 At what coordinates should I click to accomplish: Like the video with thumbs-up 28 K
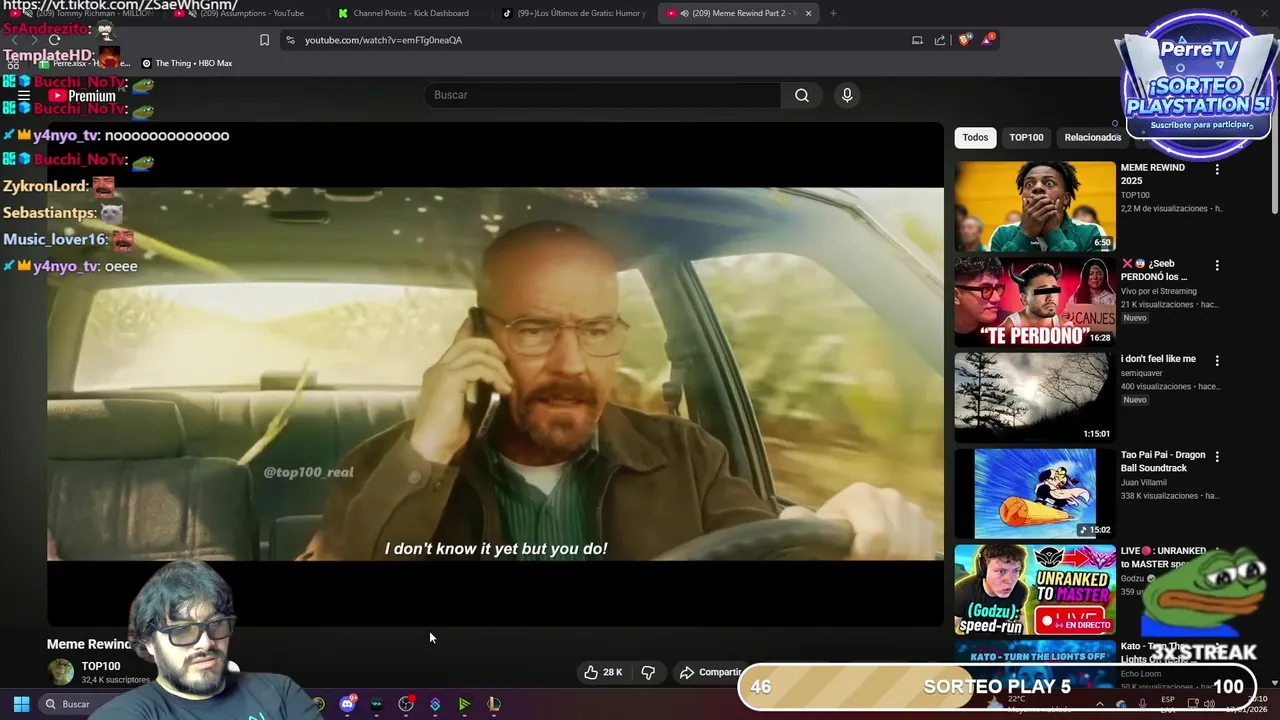pos(603,672)
